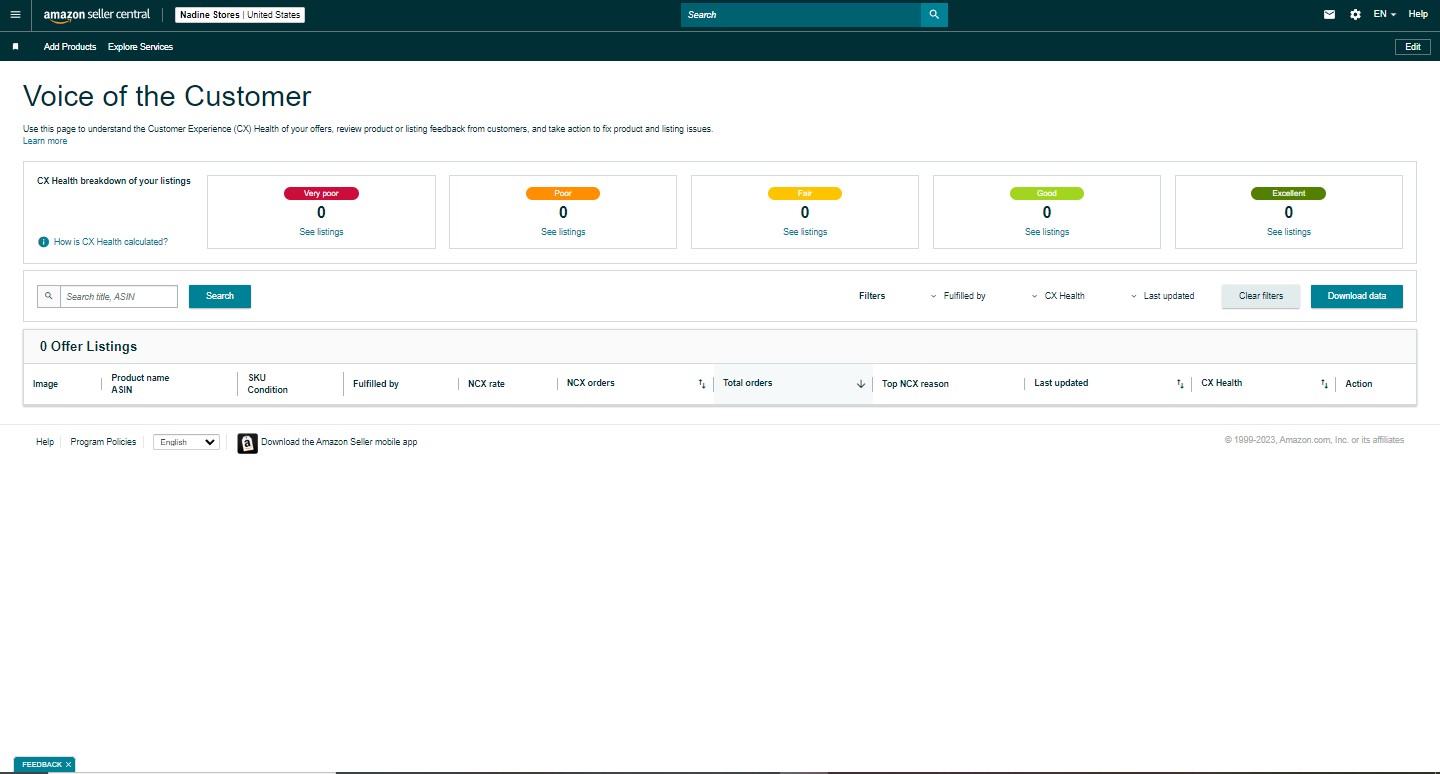Click the red Very poor badge

pyautogui.click(x=321, y=193)
